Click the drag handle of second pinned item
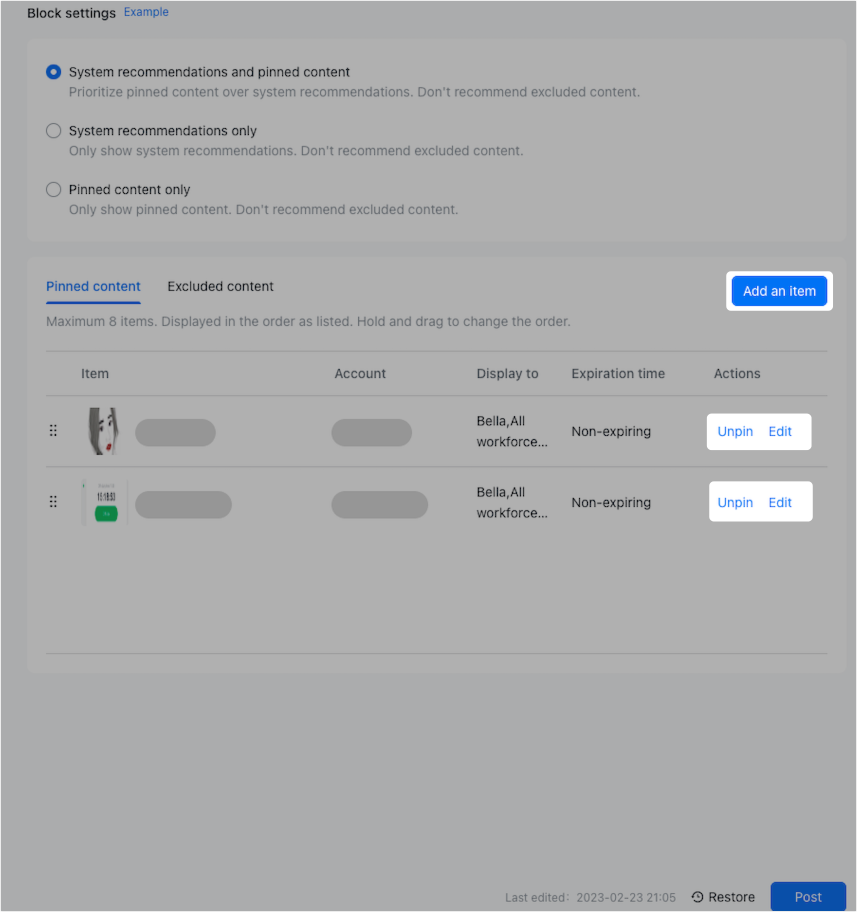This screenshot has width=857, height=912. [53, 501]
